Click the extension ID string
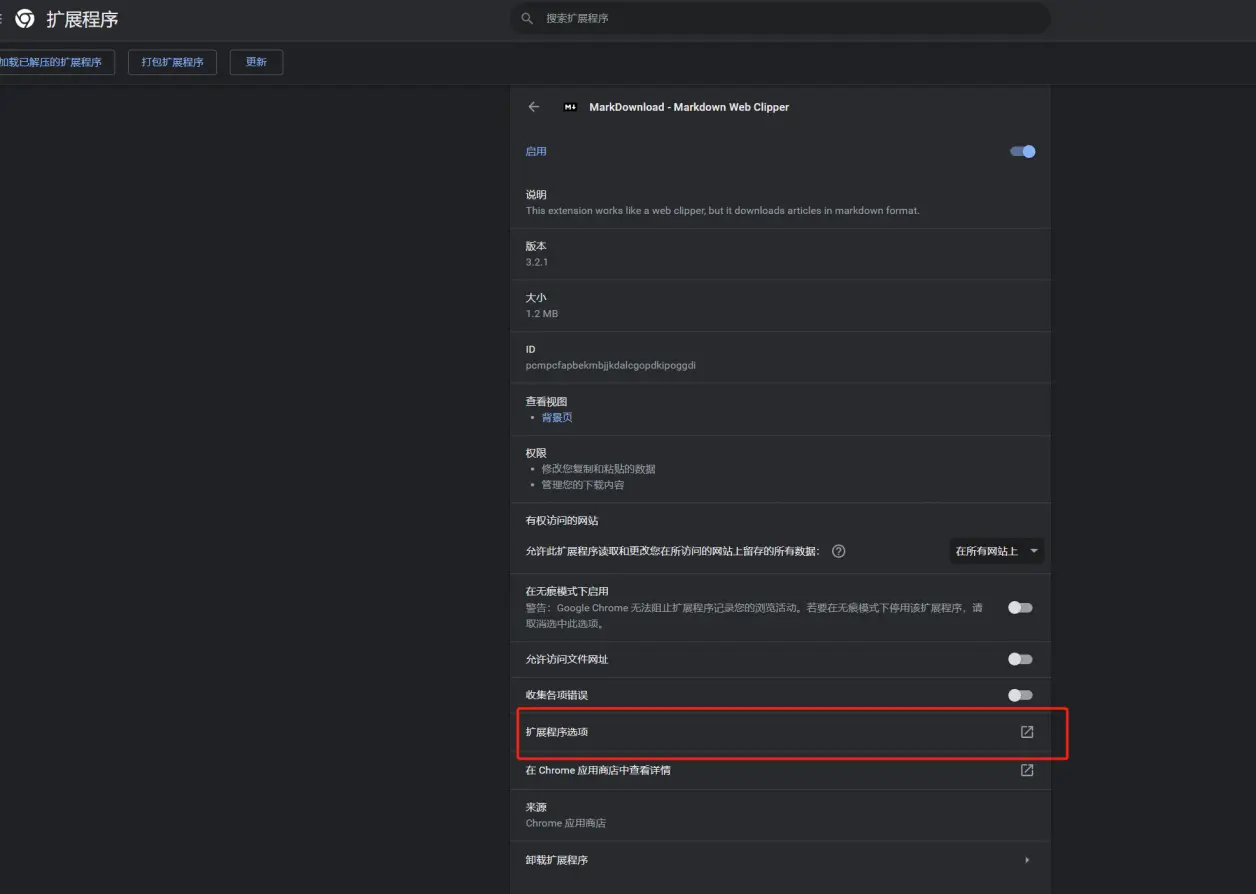 point(611,366)
